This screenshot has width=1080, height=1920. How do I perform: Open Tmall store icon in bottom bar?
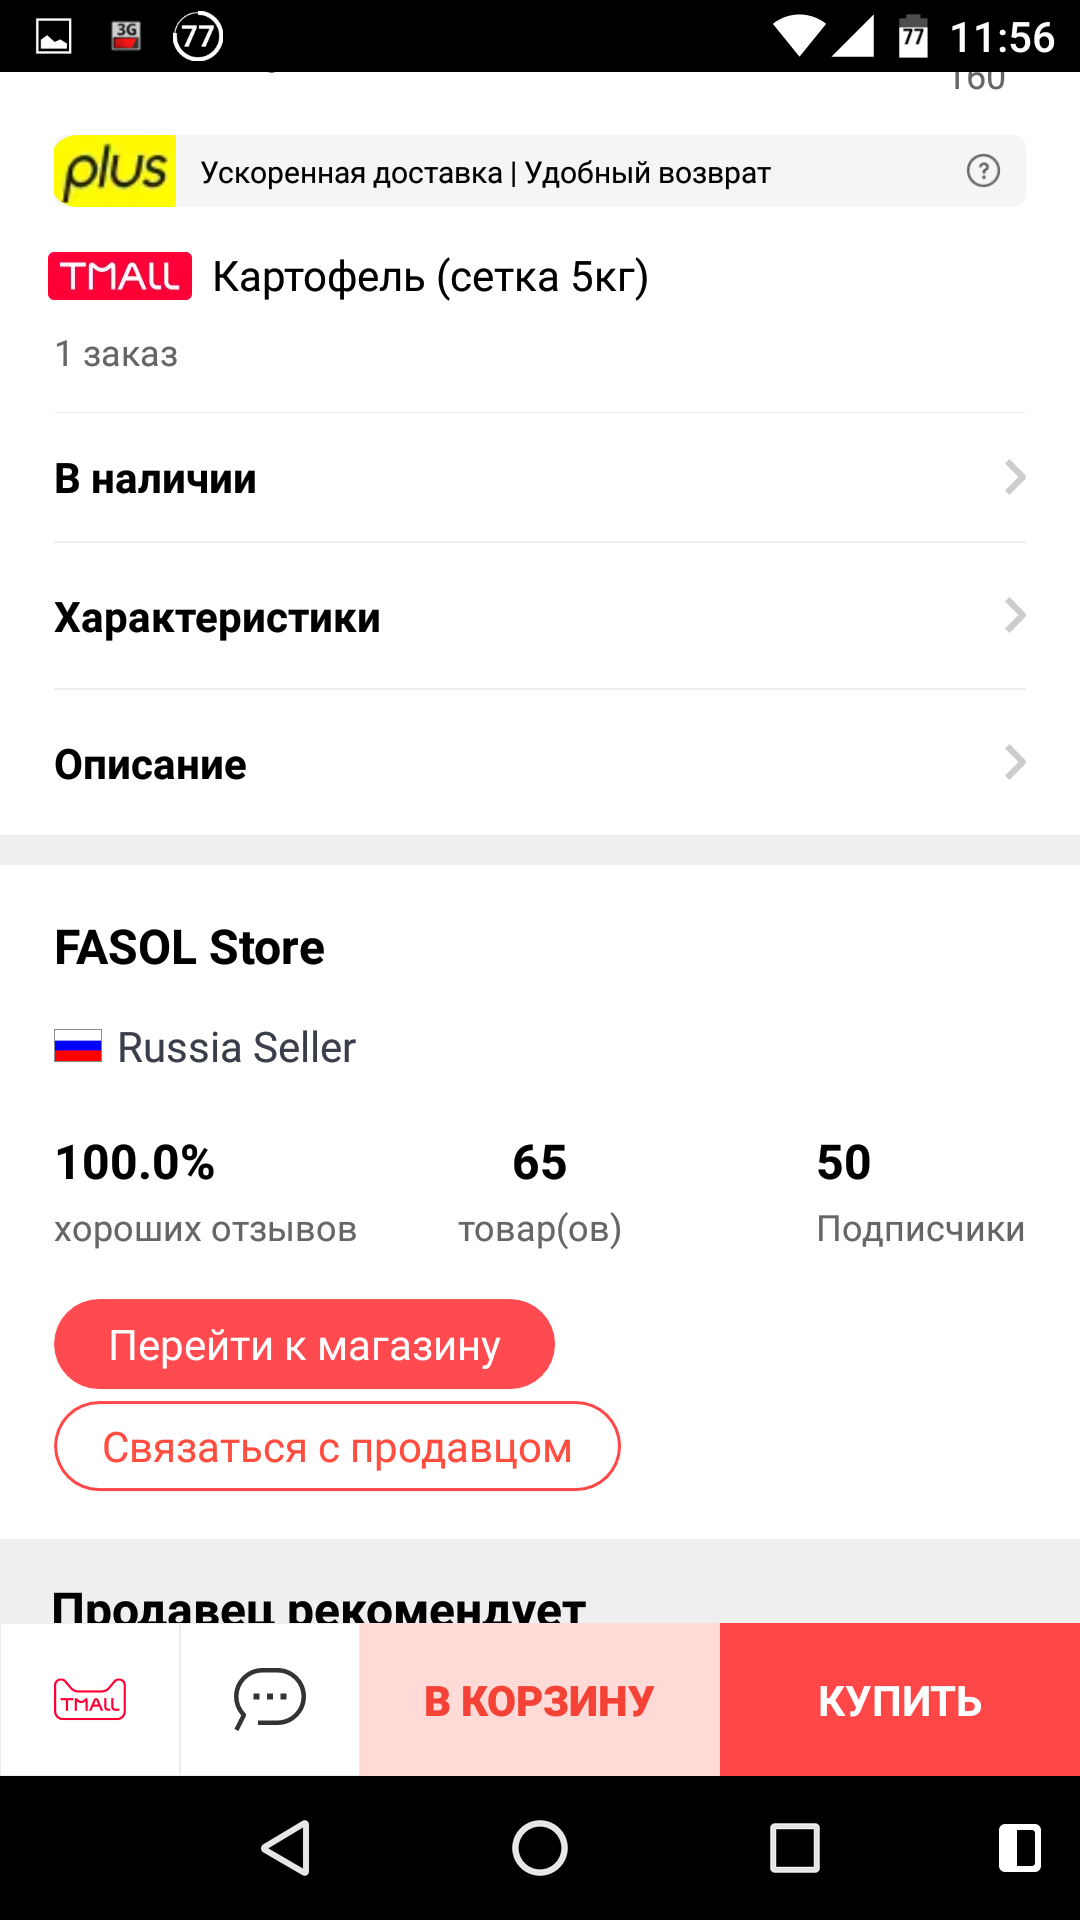tap(90, 1699)
